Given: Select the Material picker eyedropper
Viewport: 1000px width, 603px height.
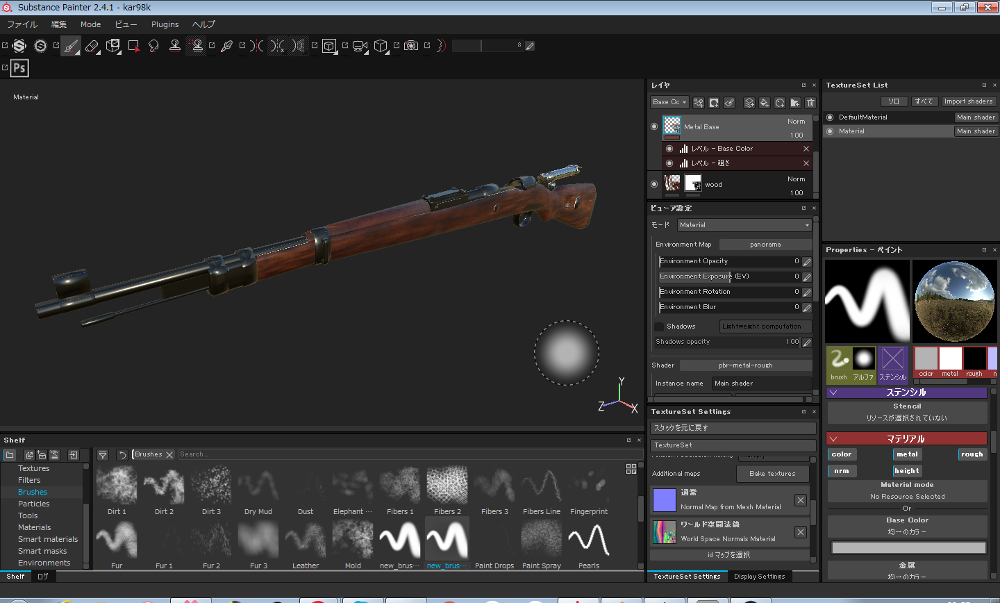Looking at the screenshot, I should click(226, 46).
